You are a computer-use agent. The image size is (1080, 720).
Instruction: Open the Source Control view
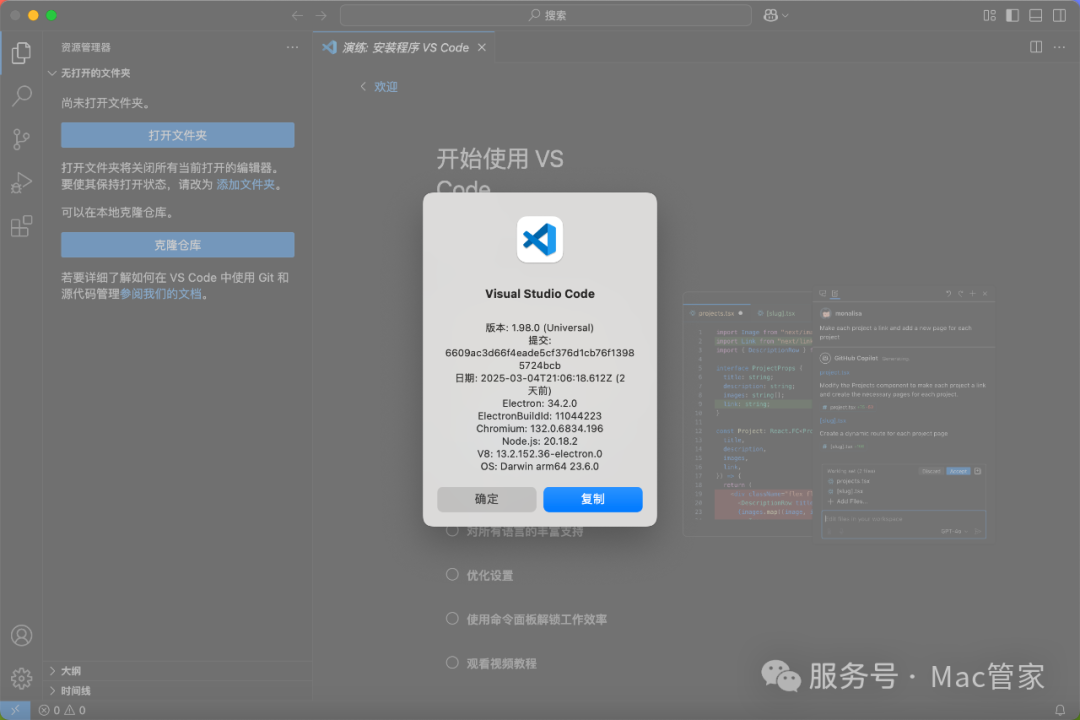[x=21, y=139]
